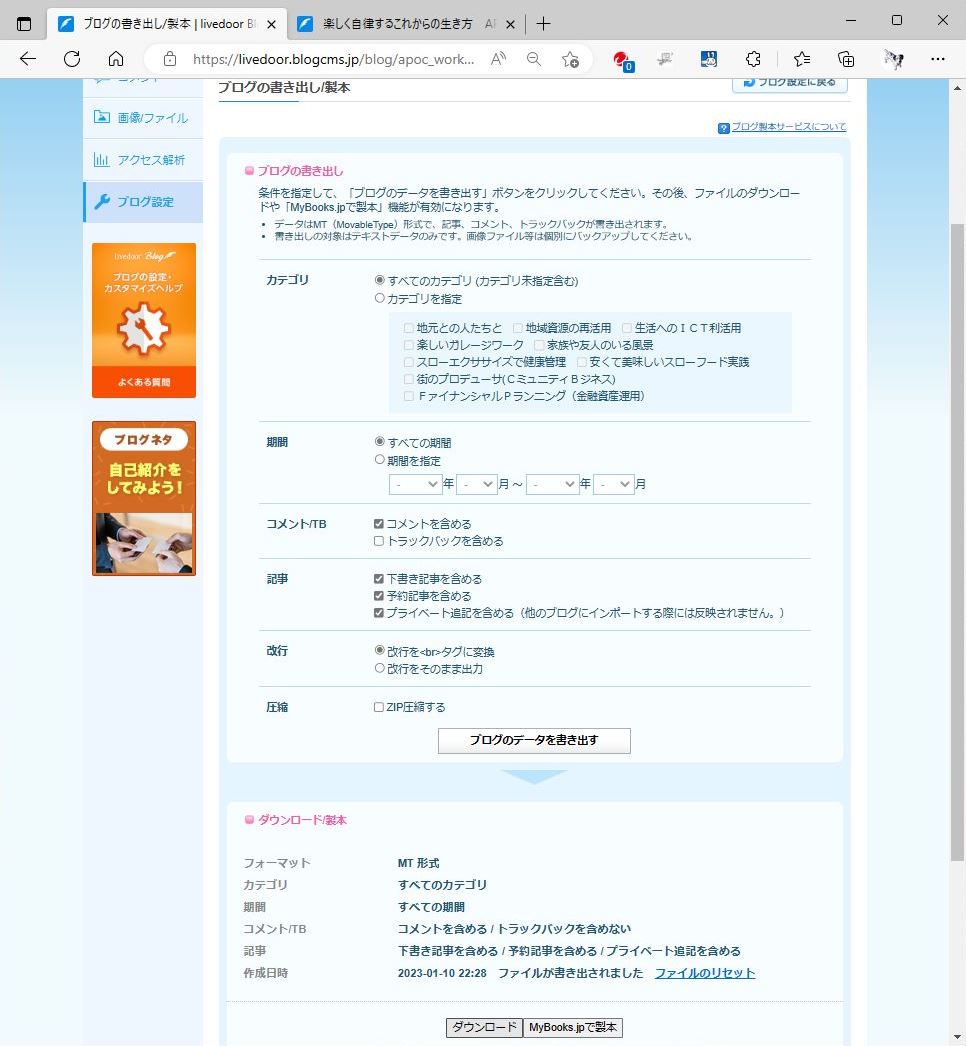This screenshot has height=1046, width=966.
Task: Open ブログ設定 sidebar menu
Action: [143, 201]
